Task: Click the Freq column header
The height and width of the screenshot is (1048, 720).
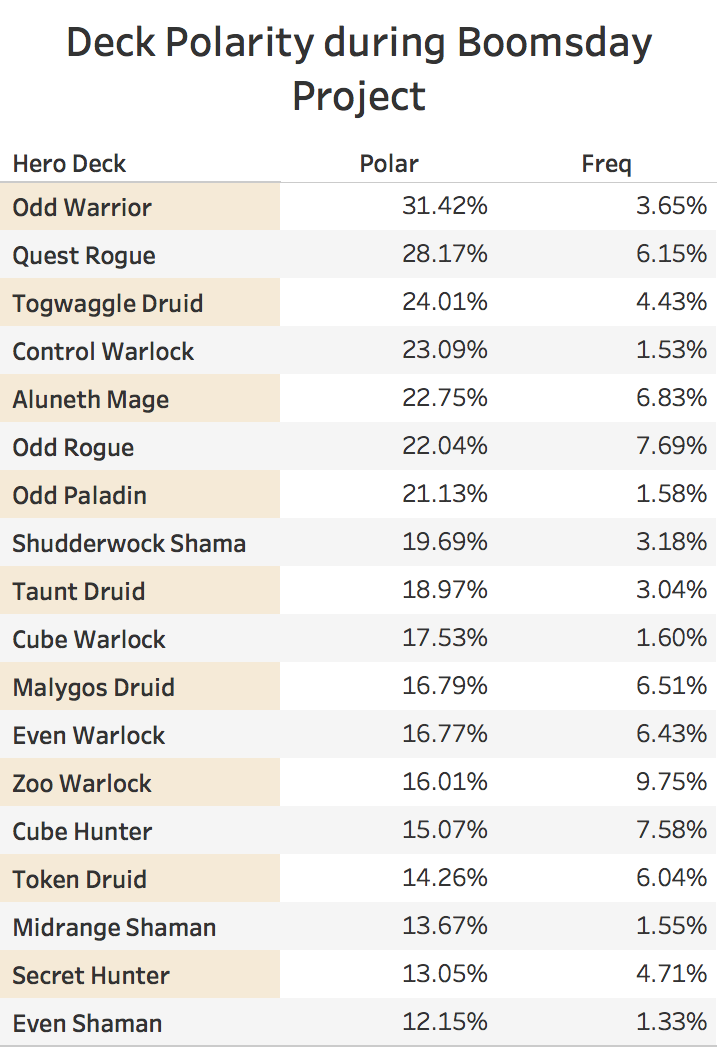Action: (606, 164)
